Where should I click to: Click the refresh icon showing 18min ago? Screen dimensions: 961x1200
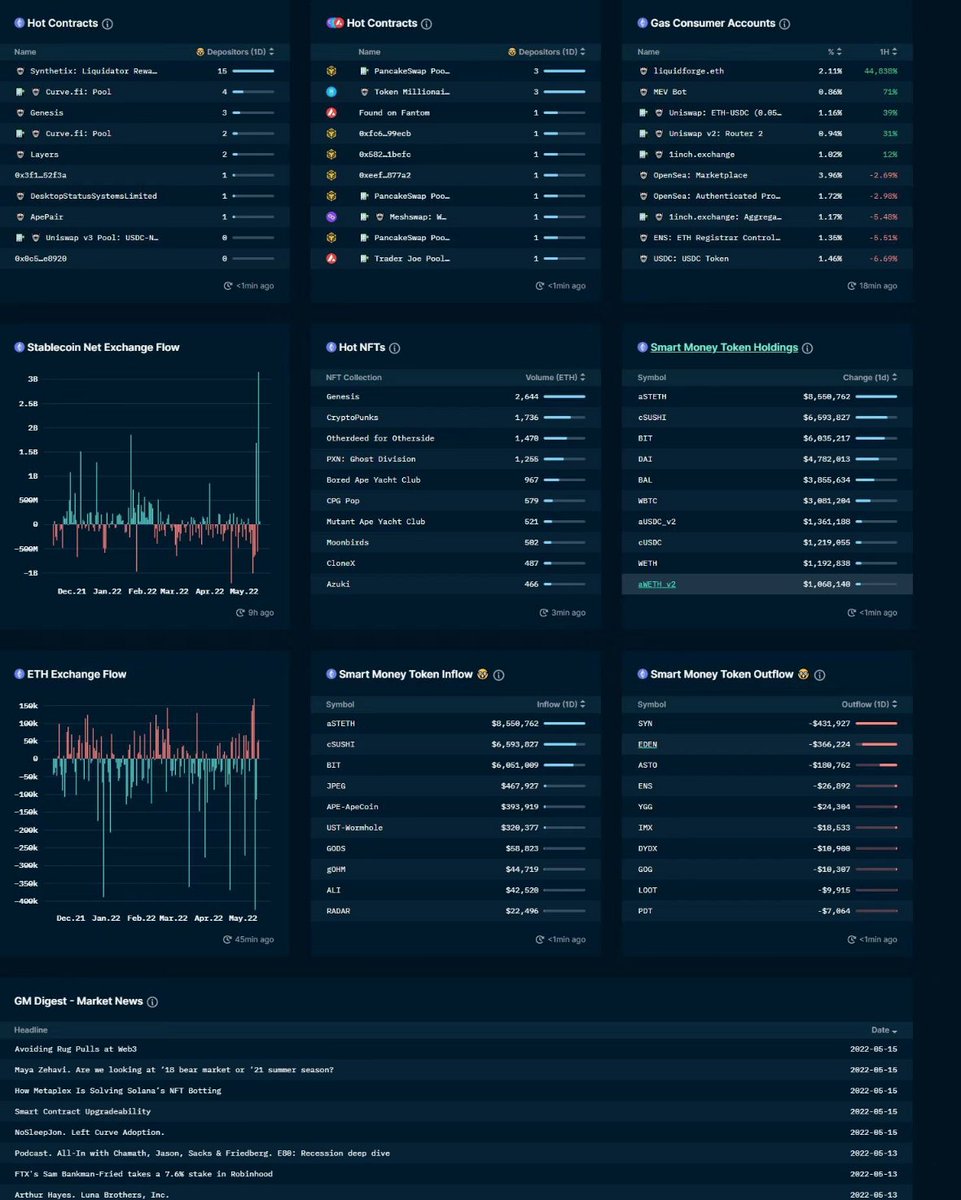tap(851, 286)
